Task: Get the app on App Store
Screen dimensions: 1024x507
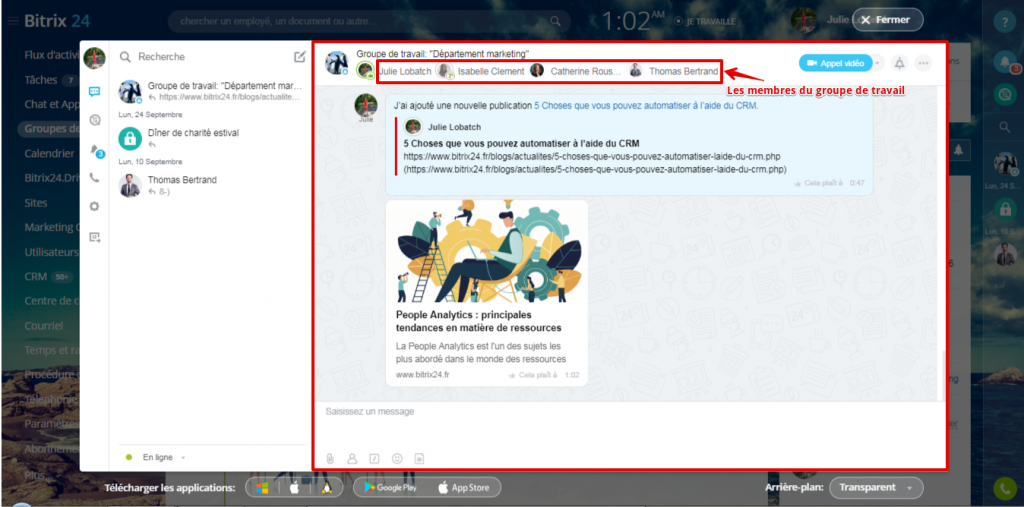Action: [x=462, y=487]
